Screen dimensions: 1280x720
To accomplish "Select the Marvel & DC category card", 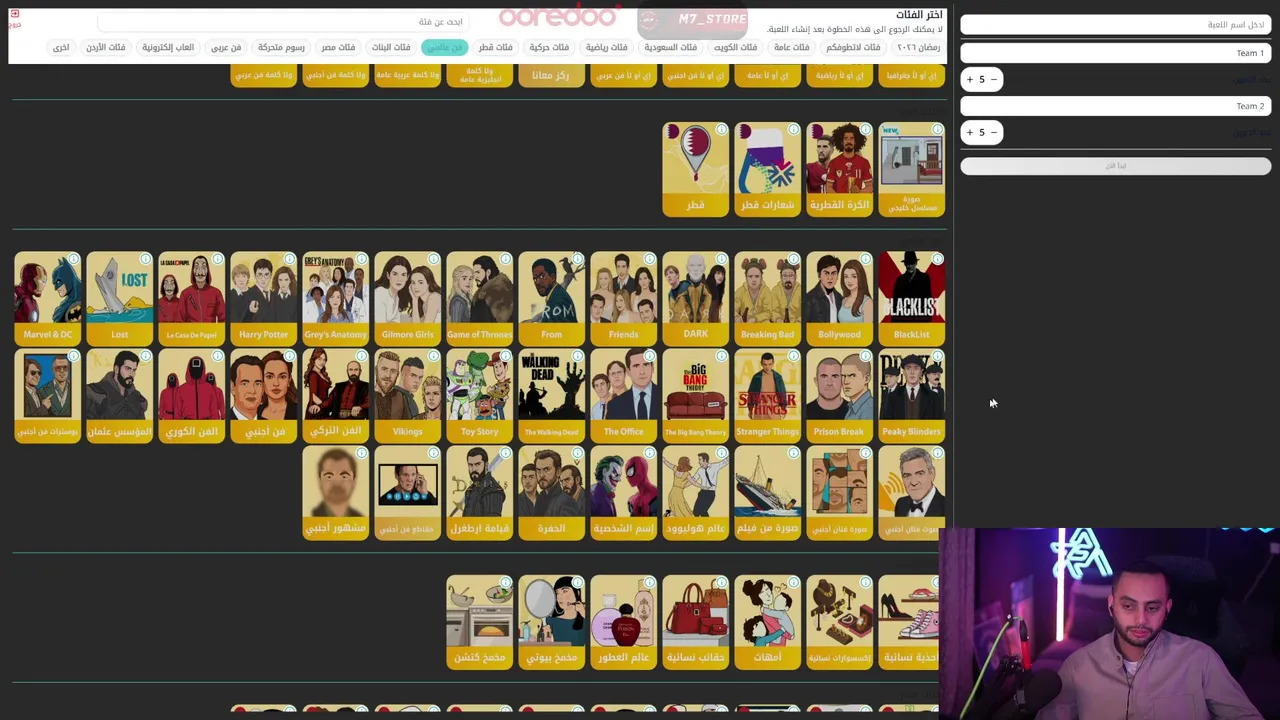I will tap(48, 298).
